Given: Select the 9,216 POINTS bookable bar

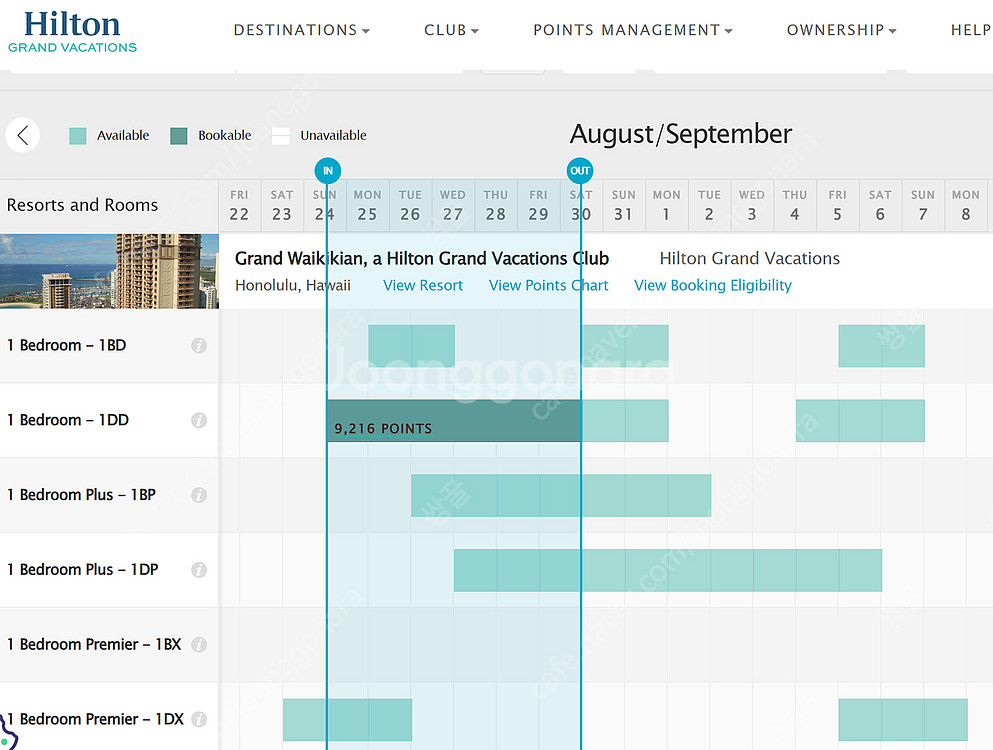Looking at the screenshot, I should [x=453, y=421].
